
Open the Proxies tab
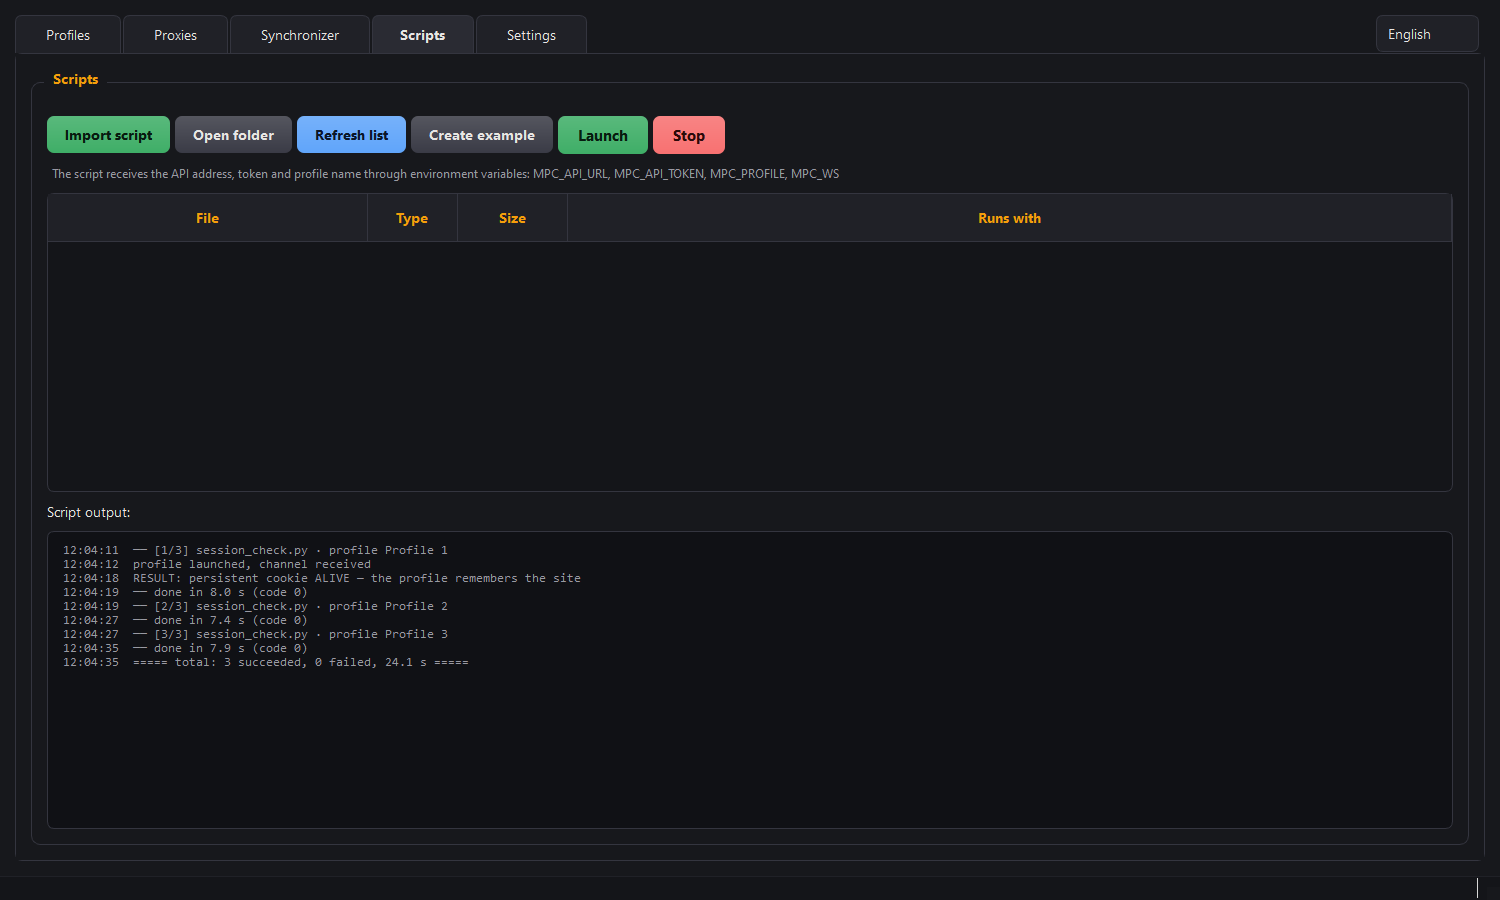(175, 35)
